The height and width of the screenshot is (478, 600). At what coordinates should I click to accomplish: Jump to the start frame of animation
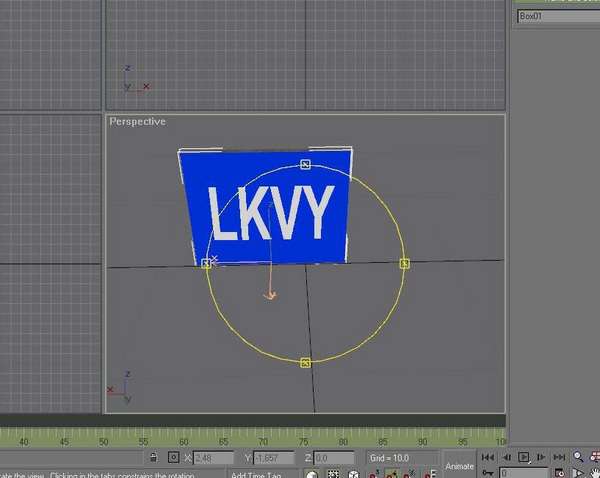pyautogui.click(x=488, y=457)
